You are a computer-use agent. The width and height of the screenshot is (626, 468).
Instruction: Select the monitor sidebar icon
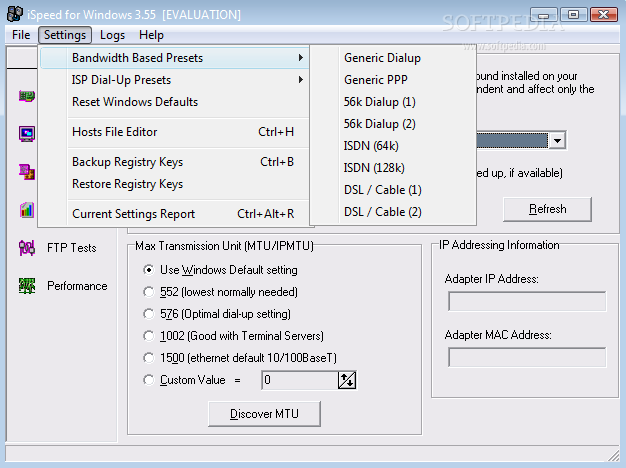click(x=27, y=134)
